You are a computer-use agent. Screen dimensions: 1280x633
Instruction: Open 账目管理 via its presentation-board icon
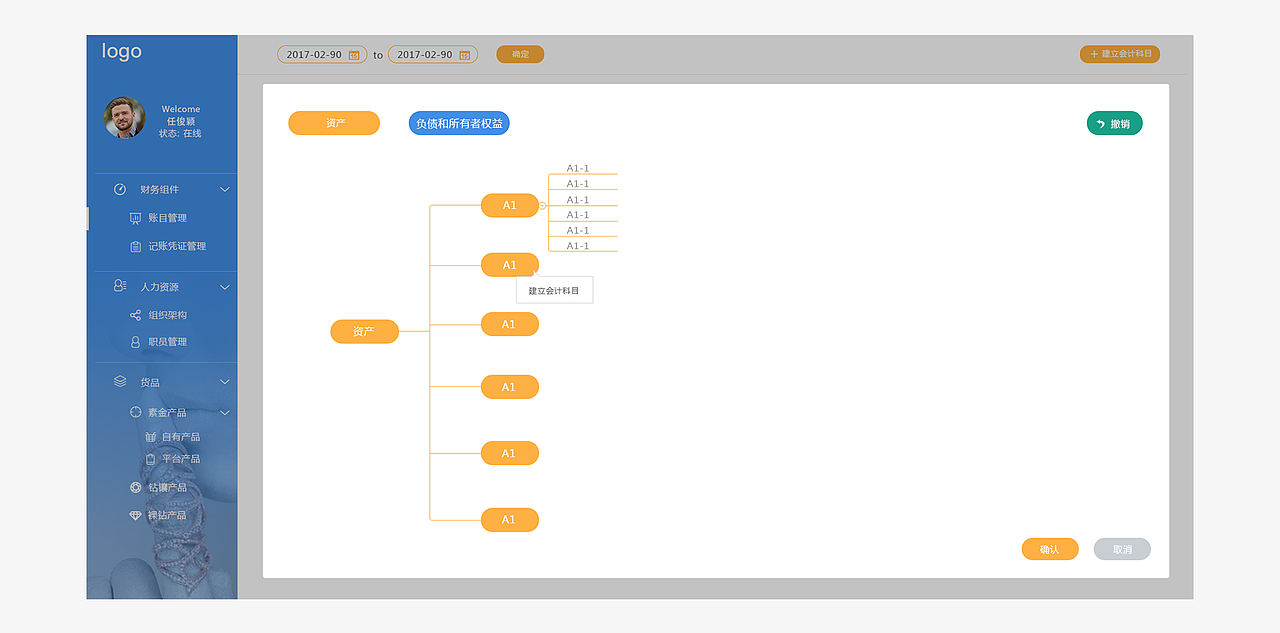(x=136, y=218)
